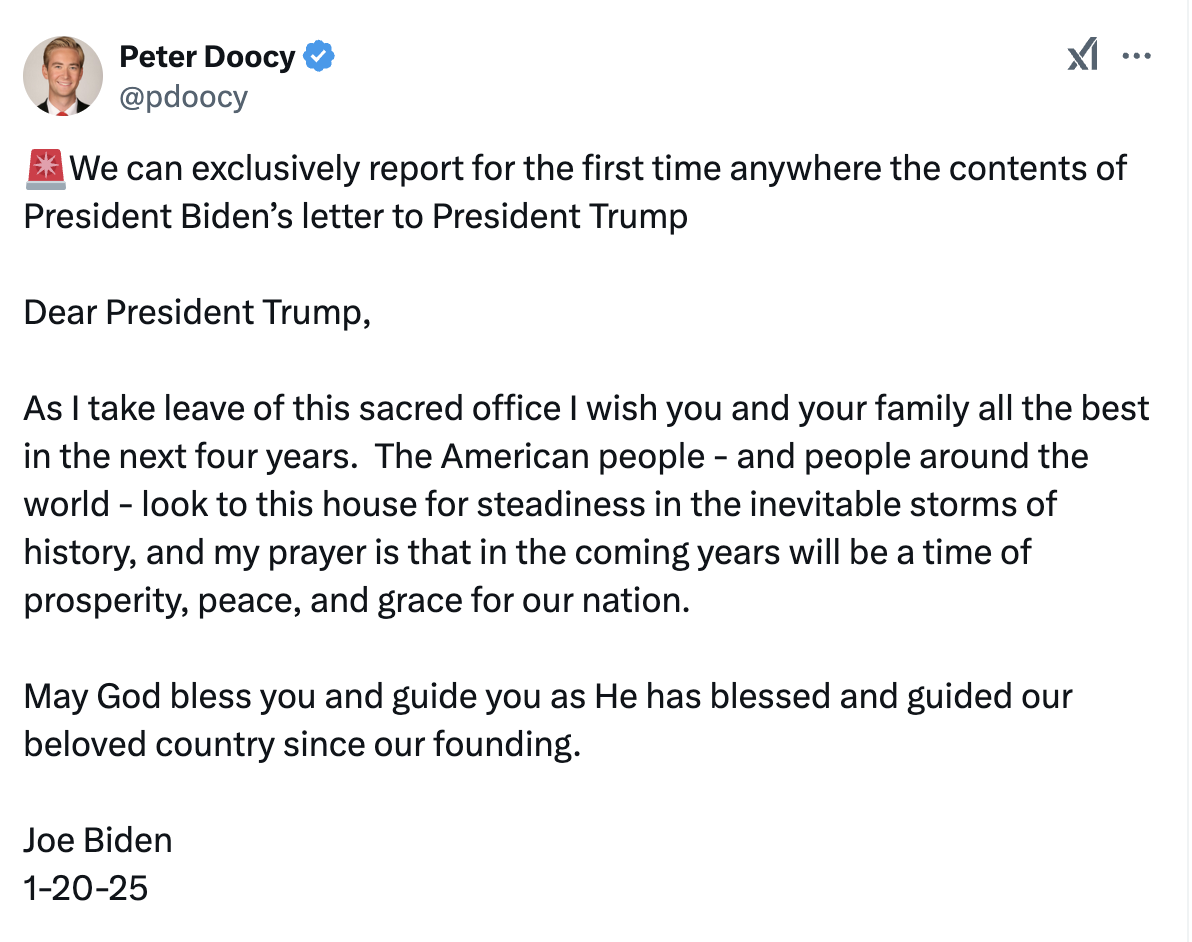Click the line starting "world - look to this house"
This screenshot has width=1192, height=942.
540,505
